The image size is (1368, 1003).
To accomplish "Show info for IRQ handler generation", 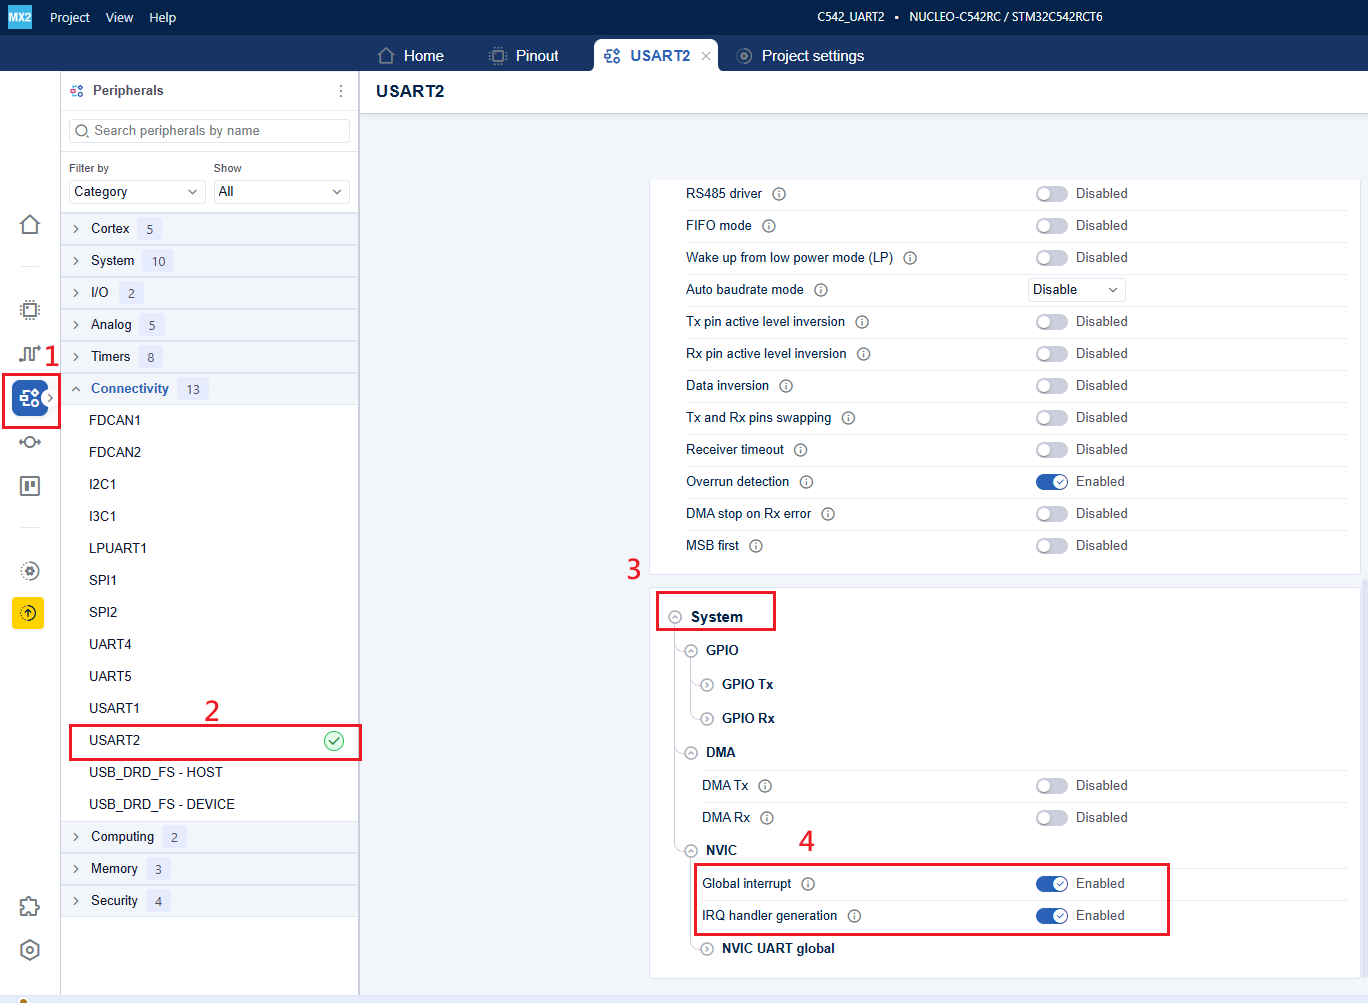I will point(855,916).
